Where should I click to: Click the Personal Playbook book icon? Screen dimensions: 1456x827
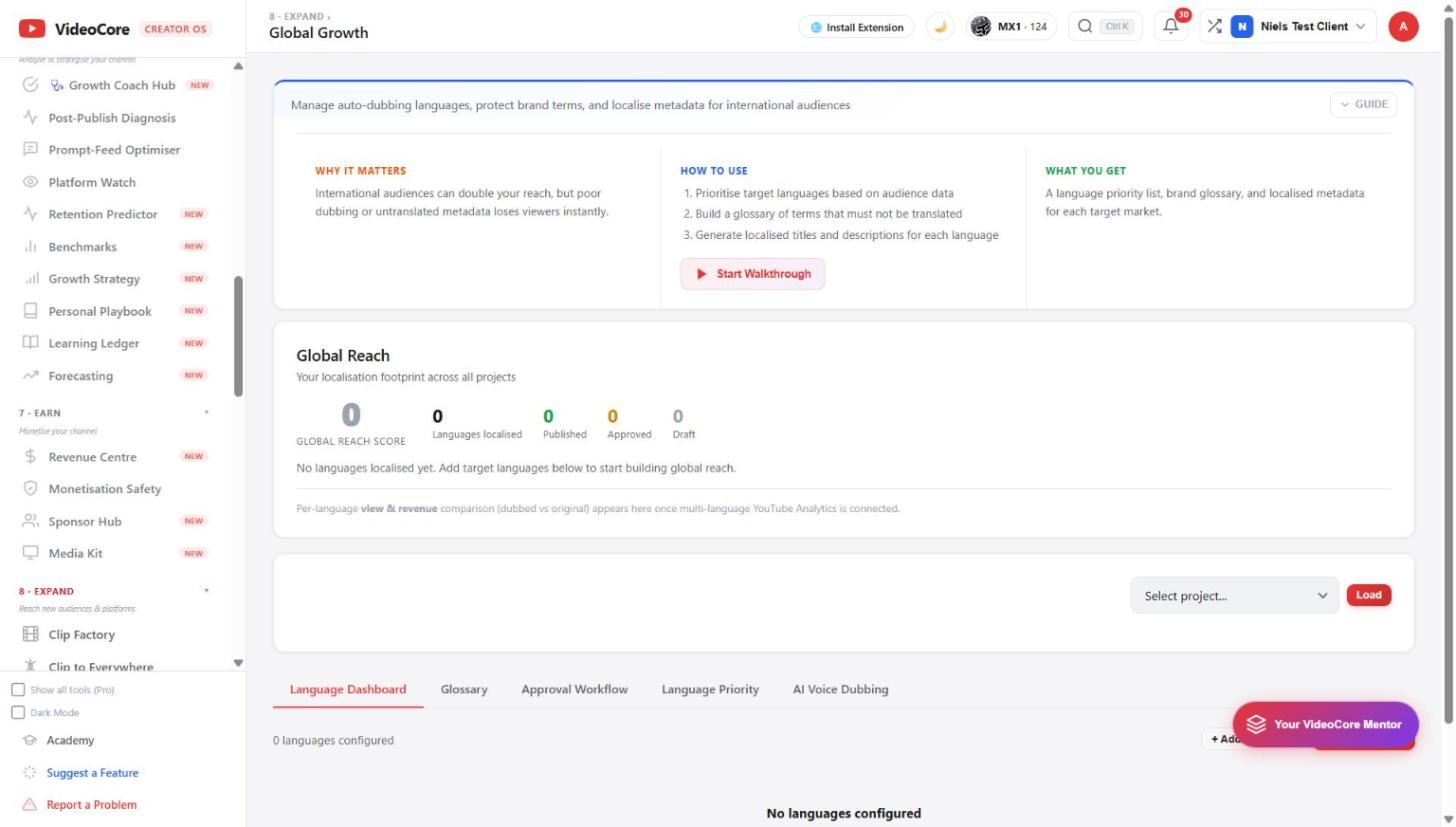tap(31, 311)
